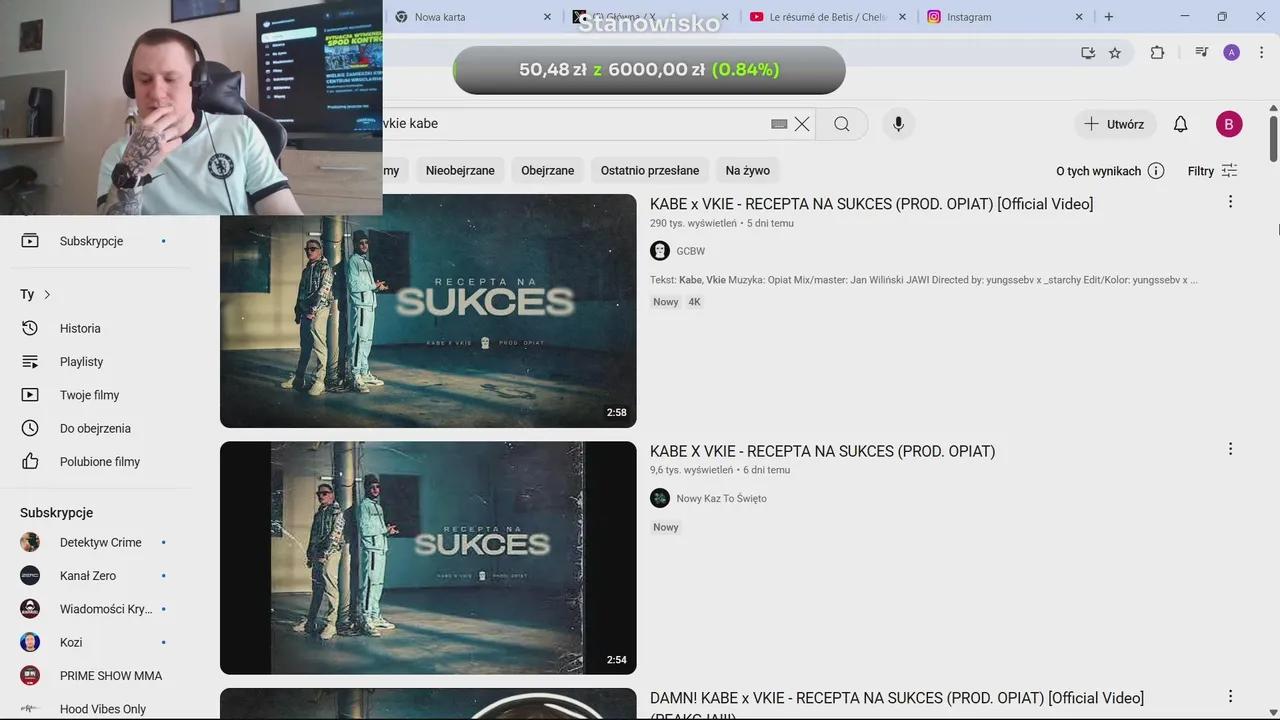The width and height of the screenshot is (1280, 720).
Task: Start voice search with the microphone icon
Action: [x=898, y=123]
